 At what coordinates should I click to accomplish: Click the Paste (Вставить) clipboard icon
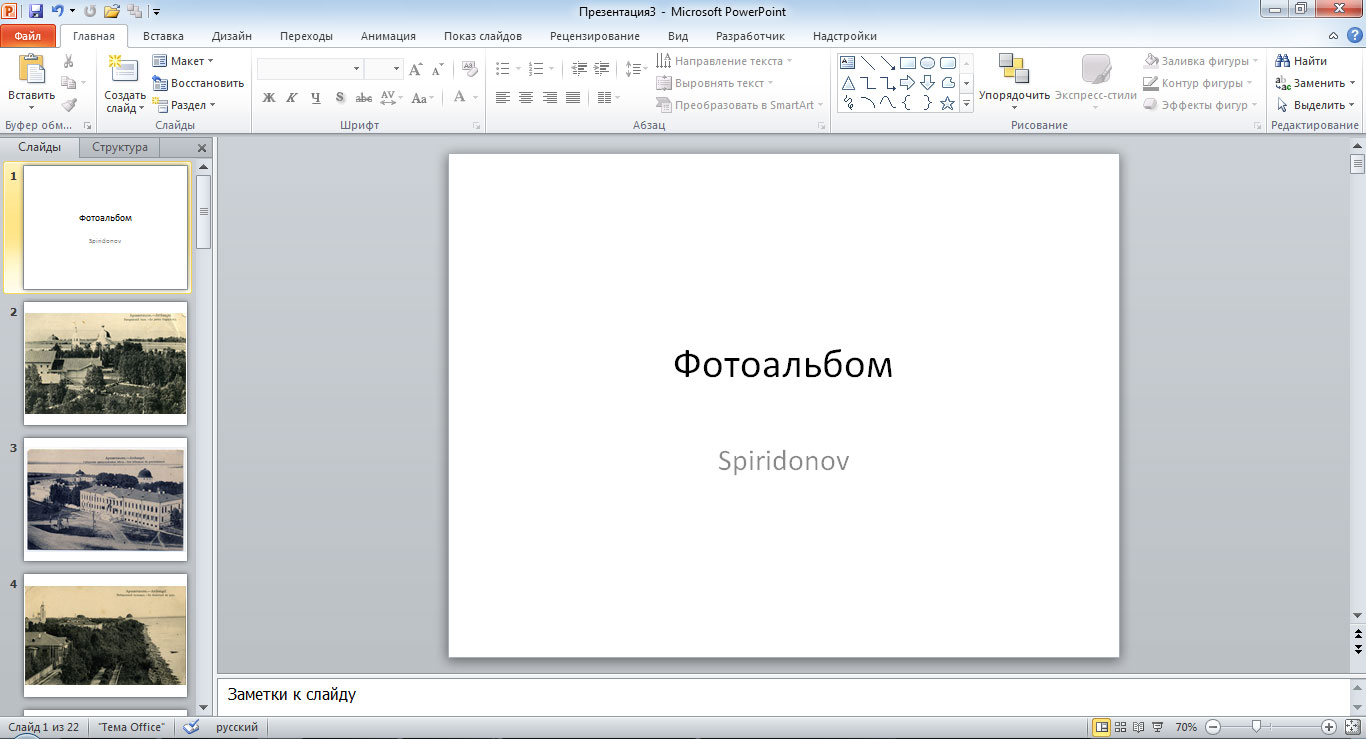click(31, 72)
